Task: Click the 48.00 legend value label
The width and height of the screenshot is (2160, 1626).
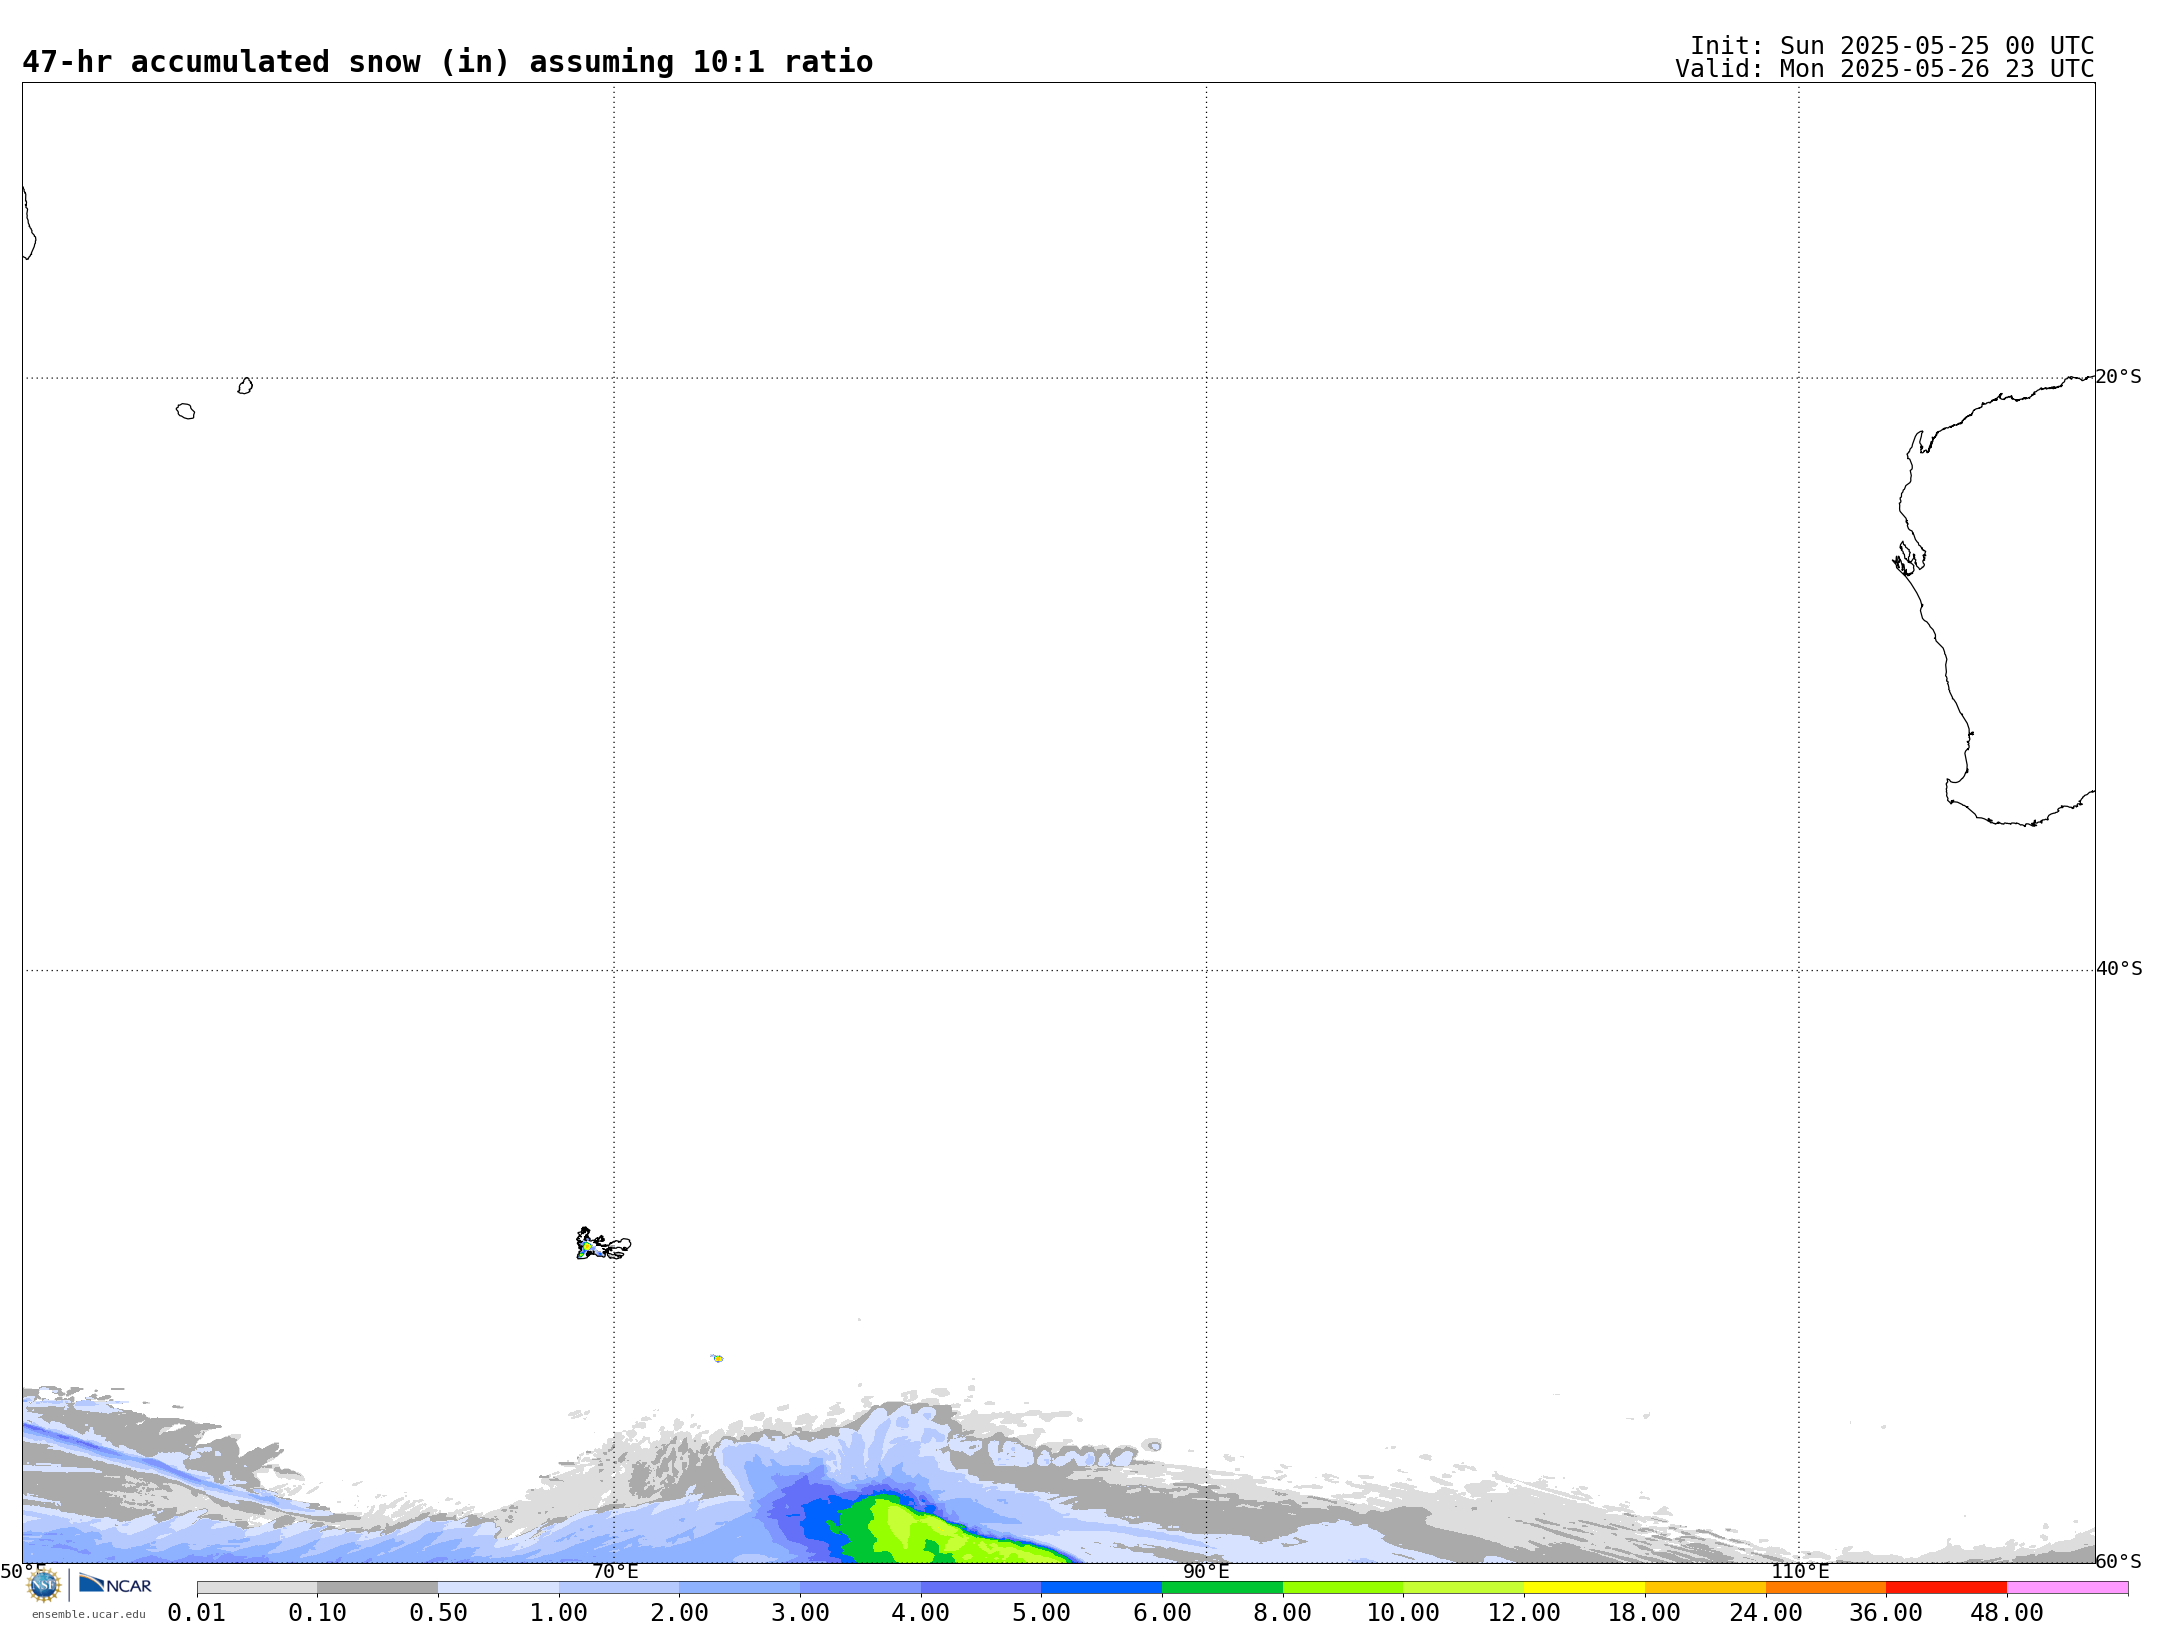Action: [x=2007, y=1613]
